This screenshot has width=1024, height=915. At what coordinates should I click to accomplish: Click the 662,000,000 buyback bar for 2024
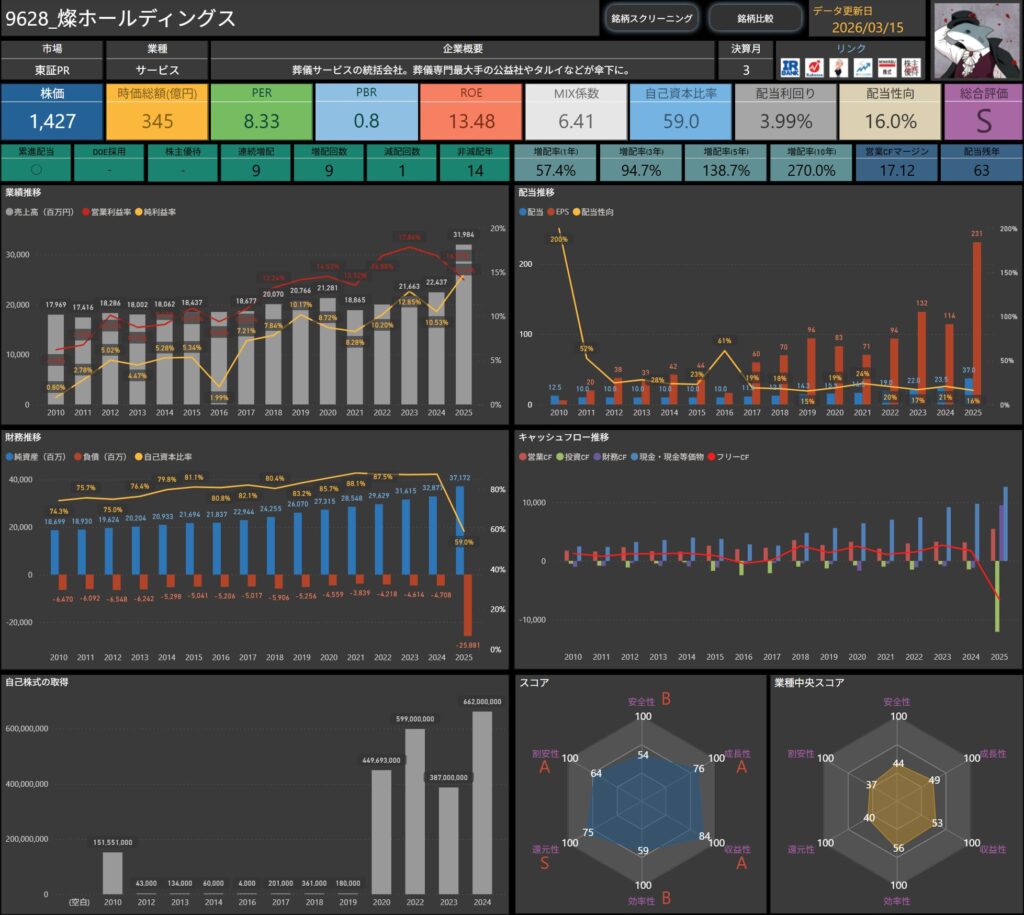(x=481, y=802)
